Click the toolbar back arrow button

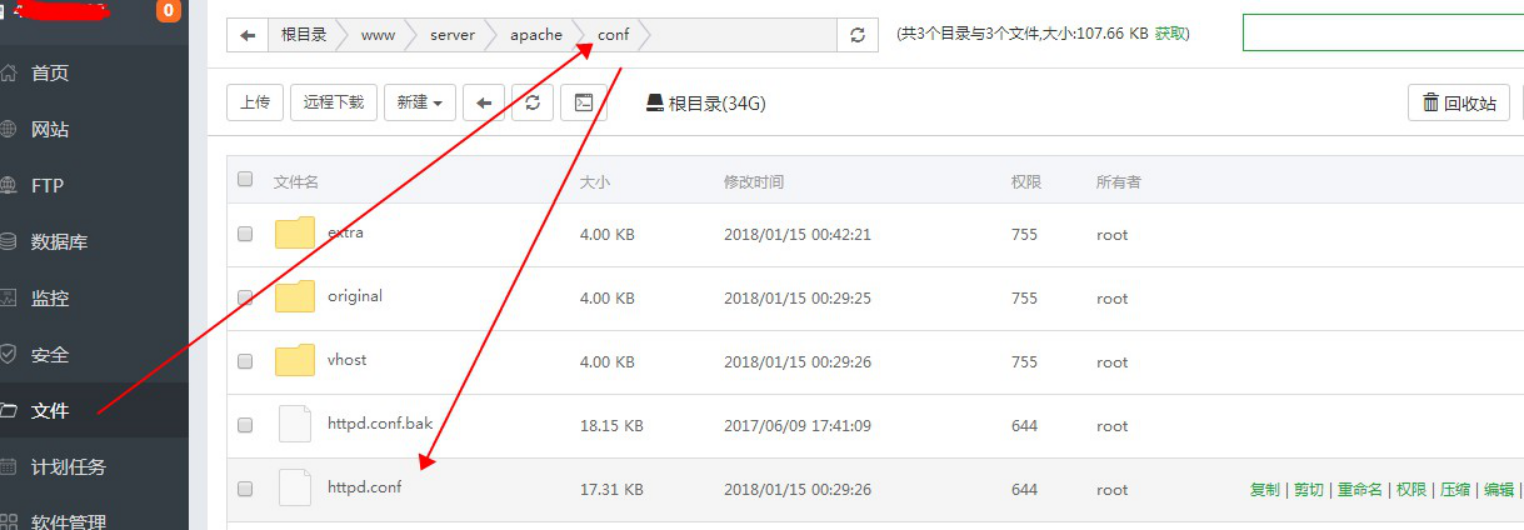(x=484, y=103)
